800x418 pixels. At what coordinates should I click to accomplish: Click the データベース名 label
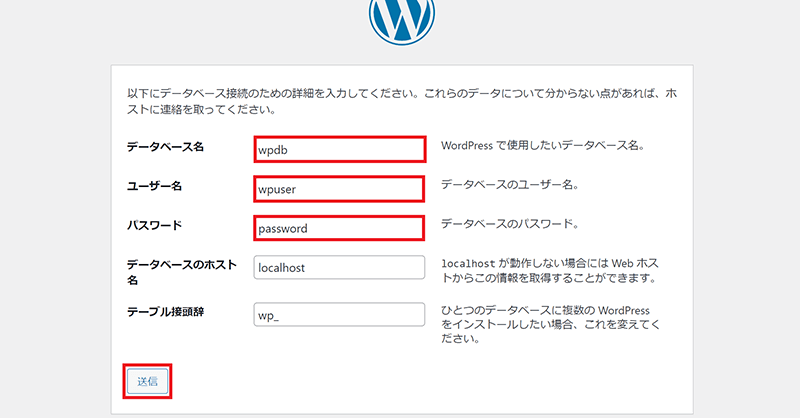(165, 147)
